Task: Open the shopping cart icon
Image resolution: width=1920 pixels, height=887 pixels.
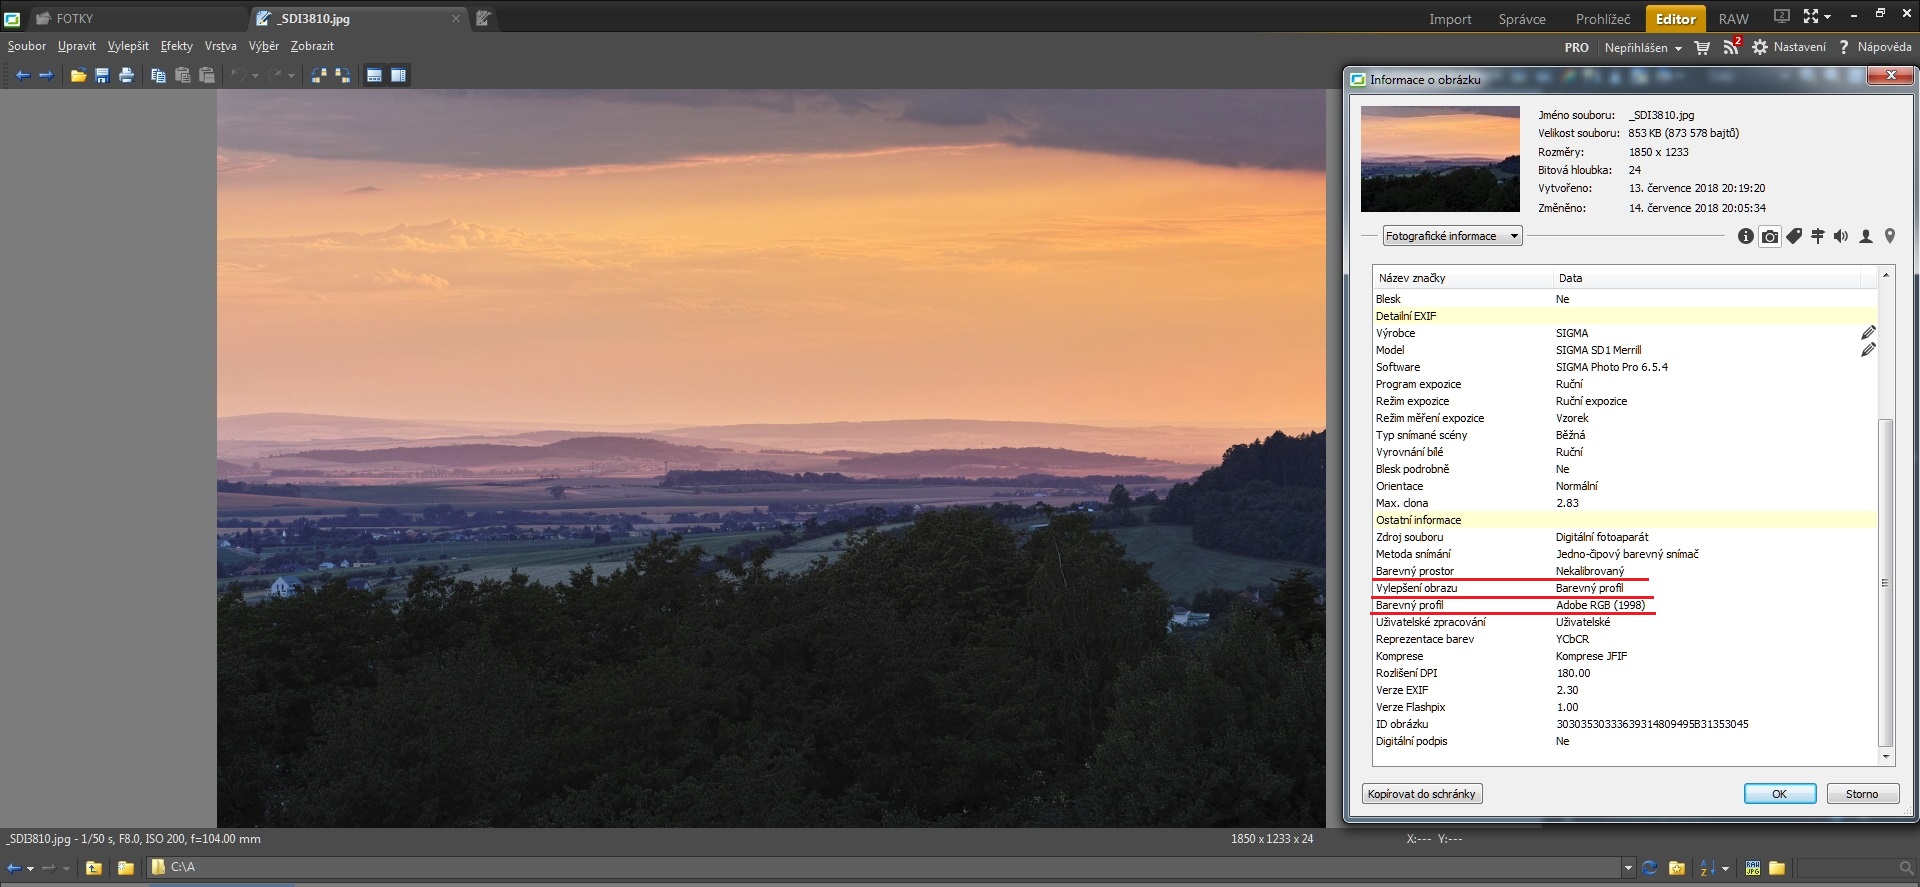Action: pos(1702,47)
